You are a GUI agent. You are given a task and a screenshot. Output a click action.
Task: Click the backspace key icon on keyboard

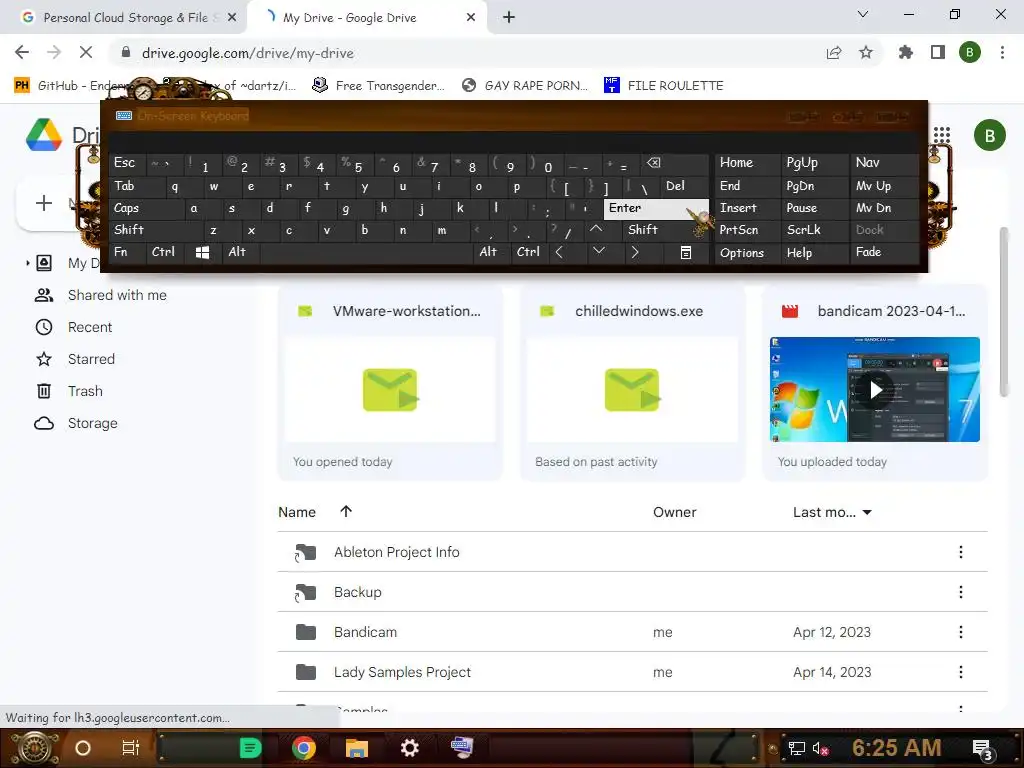click(x=676, y=163)
